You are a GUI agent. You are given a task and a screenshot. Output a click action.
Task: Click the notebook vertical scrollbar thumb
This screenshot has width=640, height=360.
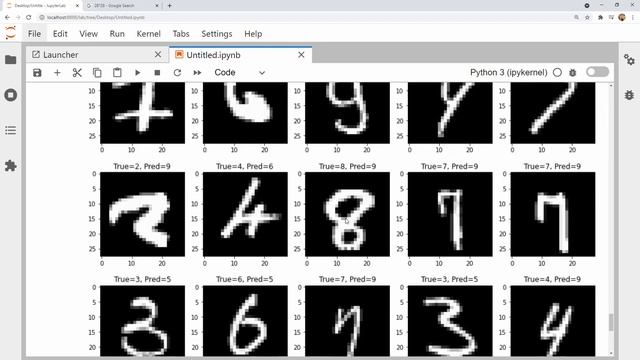[x=611, y=322]
